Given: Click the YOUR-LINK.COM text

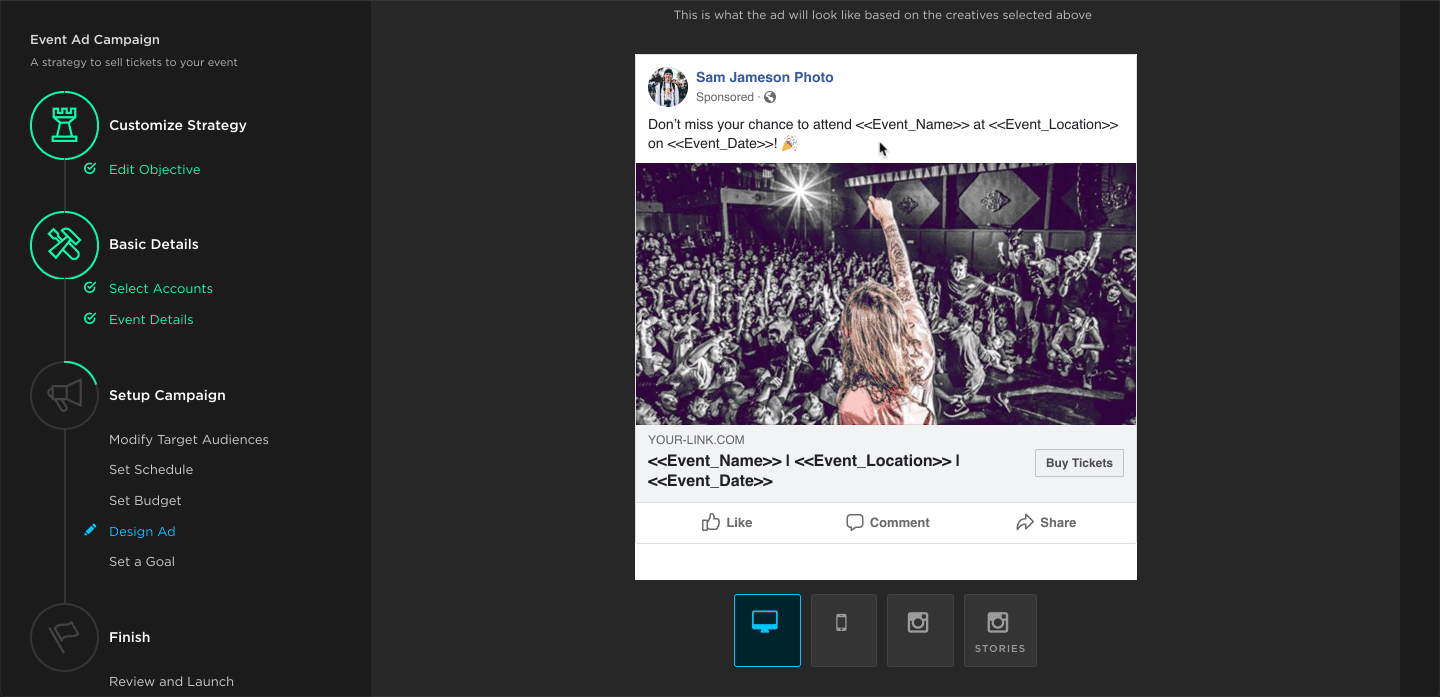Looking at the screenshot, I should [x=696, y=440].
